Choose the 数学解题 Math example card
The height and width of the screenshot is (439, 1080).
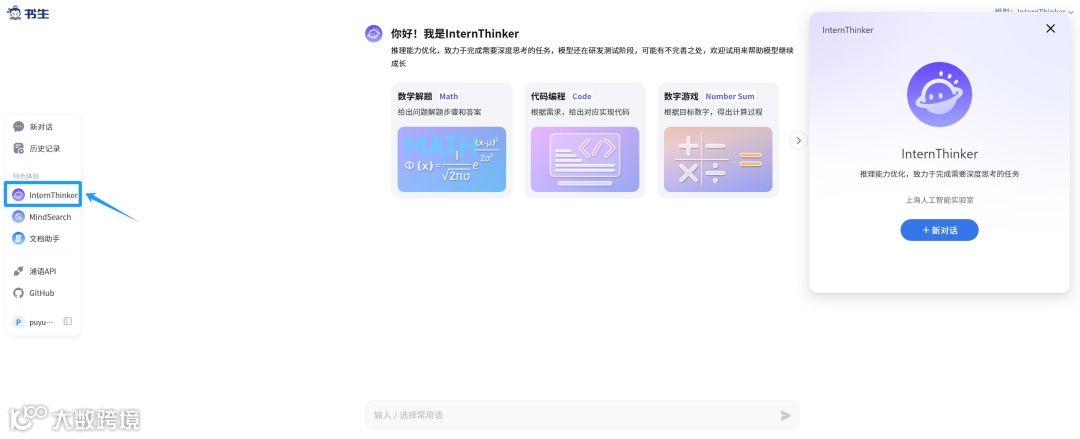pos(452,141)
